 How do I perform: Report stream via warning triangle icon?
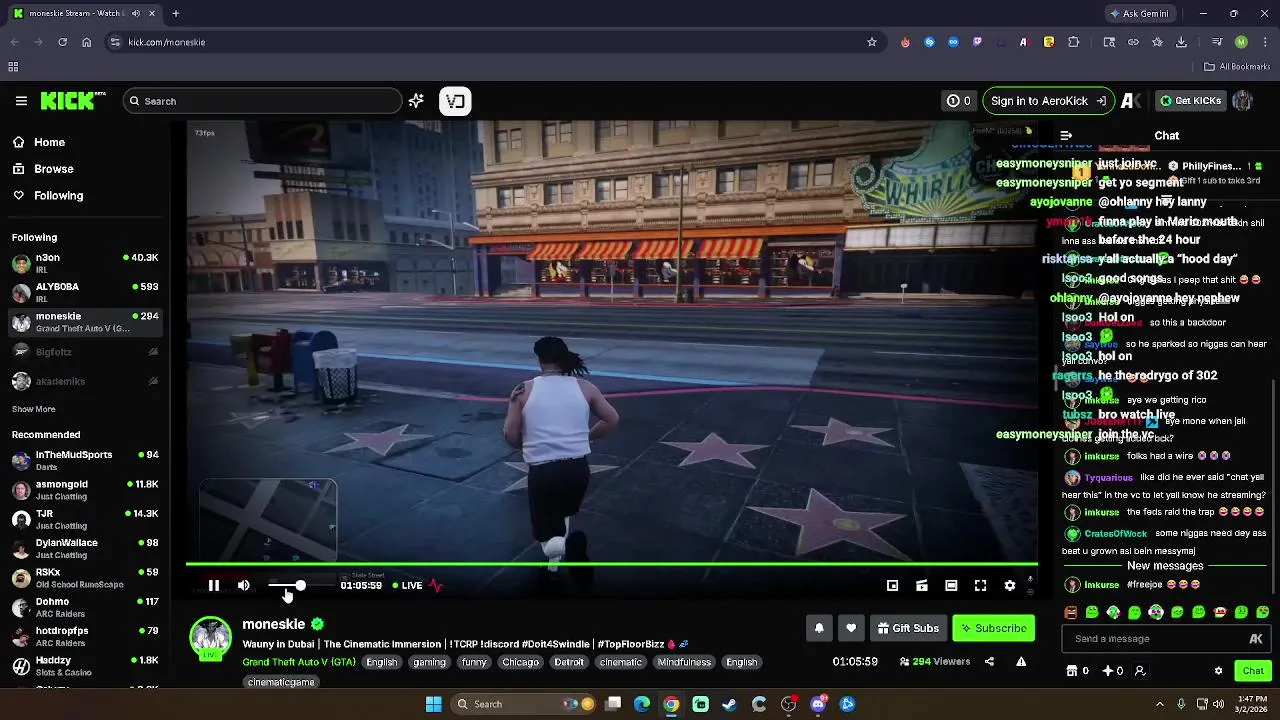[x=1021, y=661]
